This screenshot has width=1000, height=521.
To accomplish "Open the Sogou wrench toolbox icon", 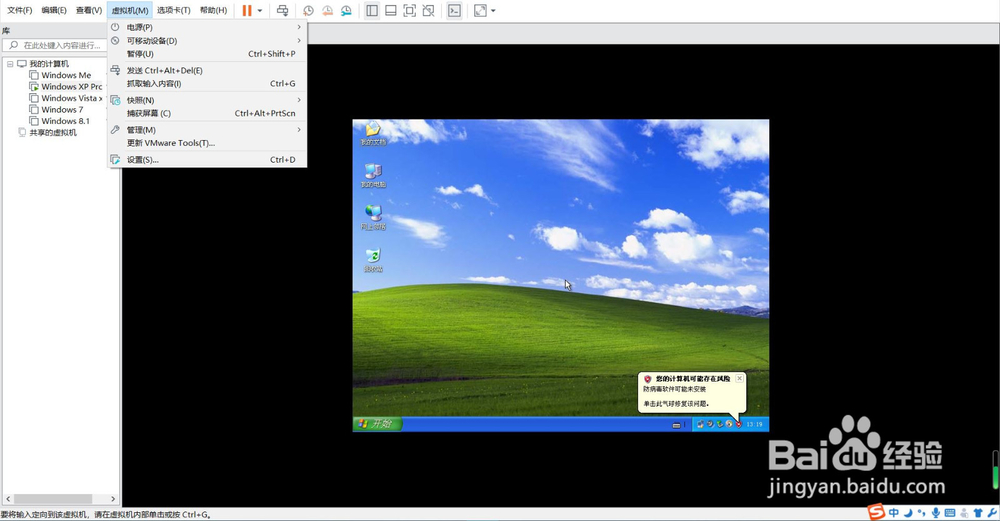I will click(992, 513).
